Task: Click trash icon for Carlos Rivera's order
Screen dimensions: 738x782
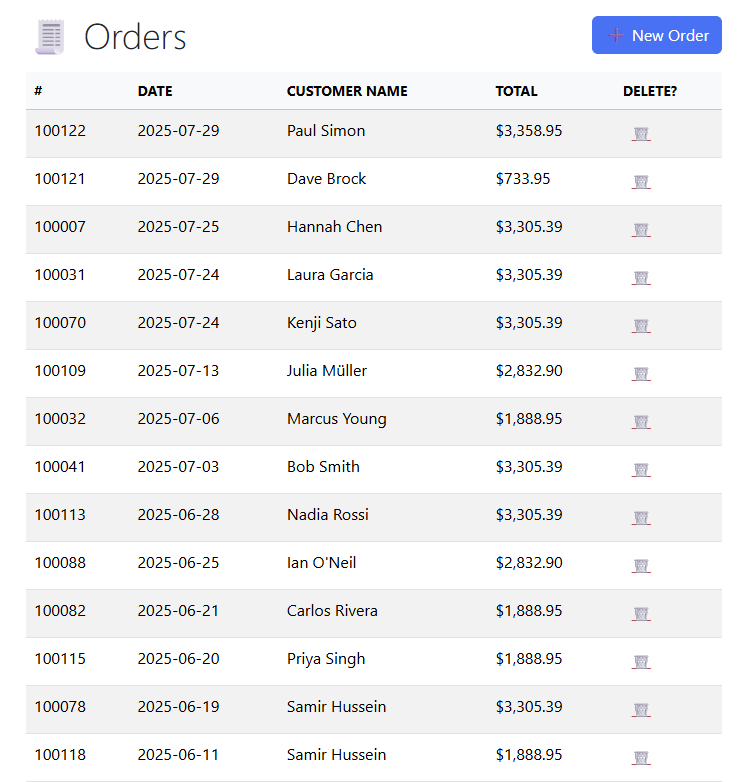Action: [x=641, y=614]
